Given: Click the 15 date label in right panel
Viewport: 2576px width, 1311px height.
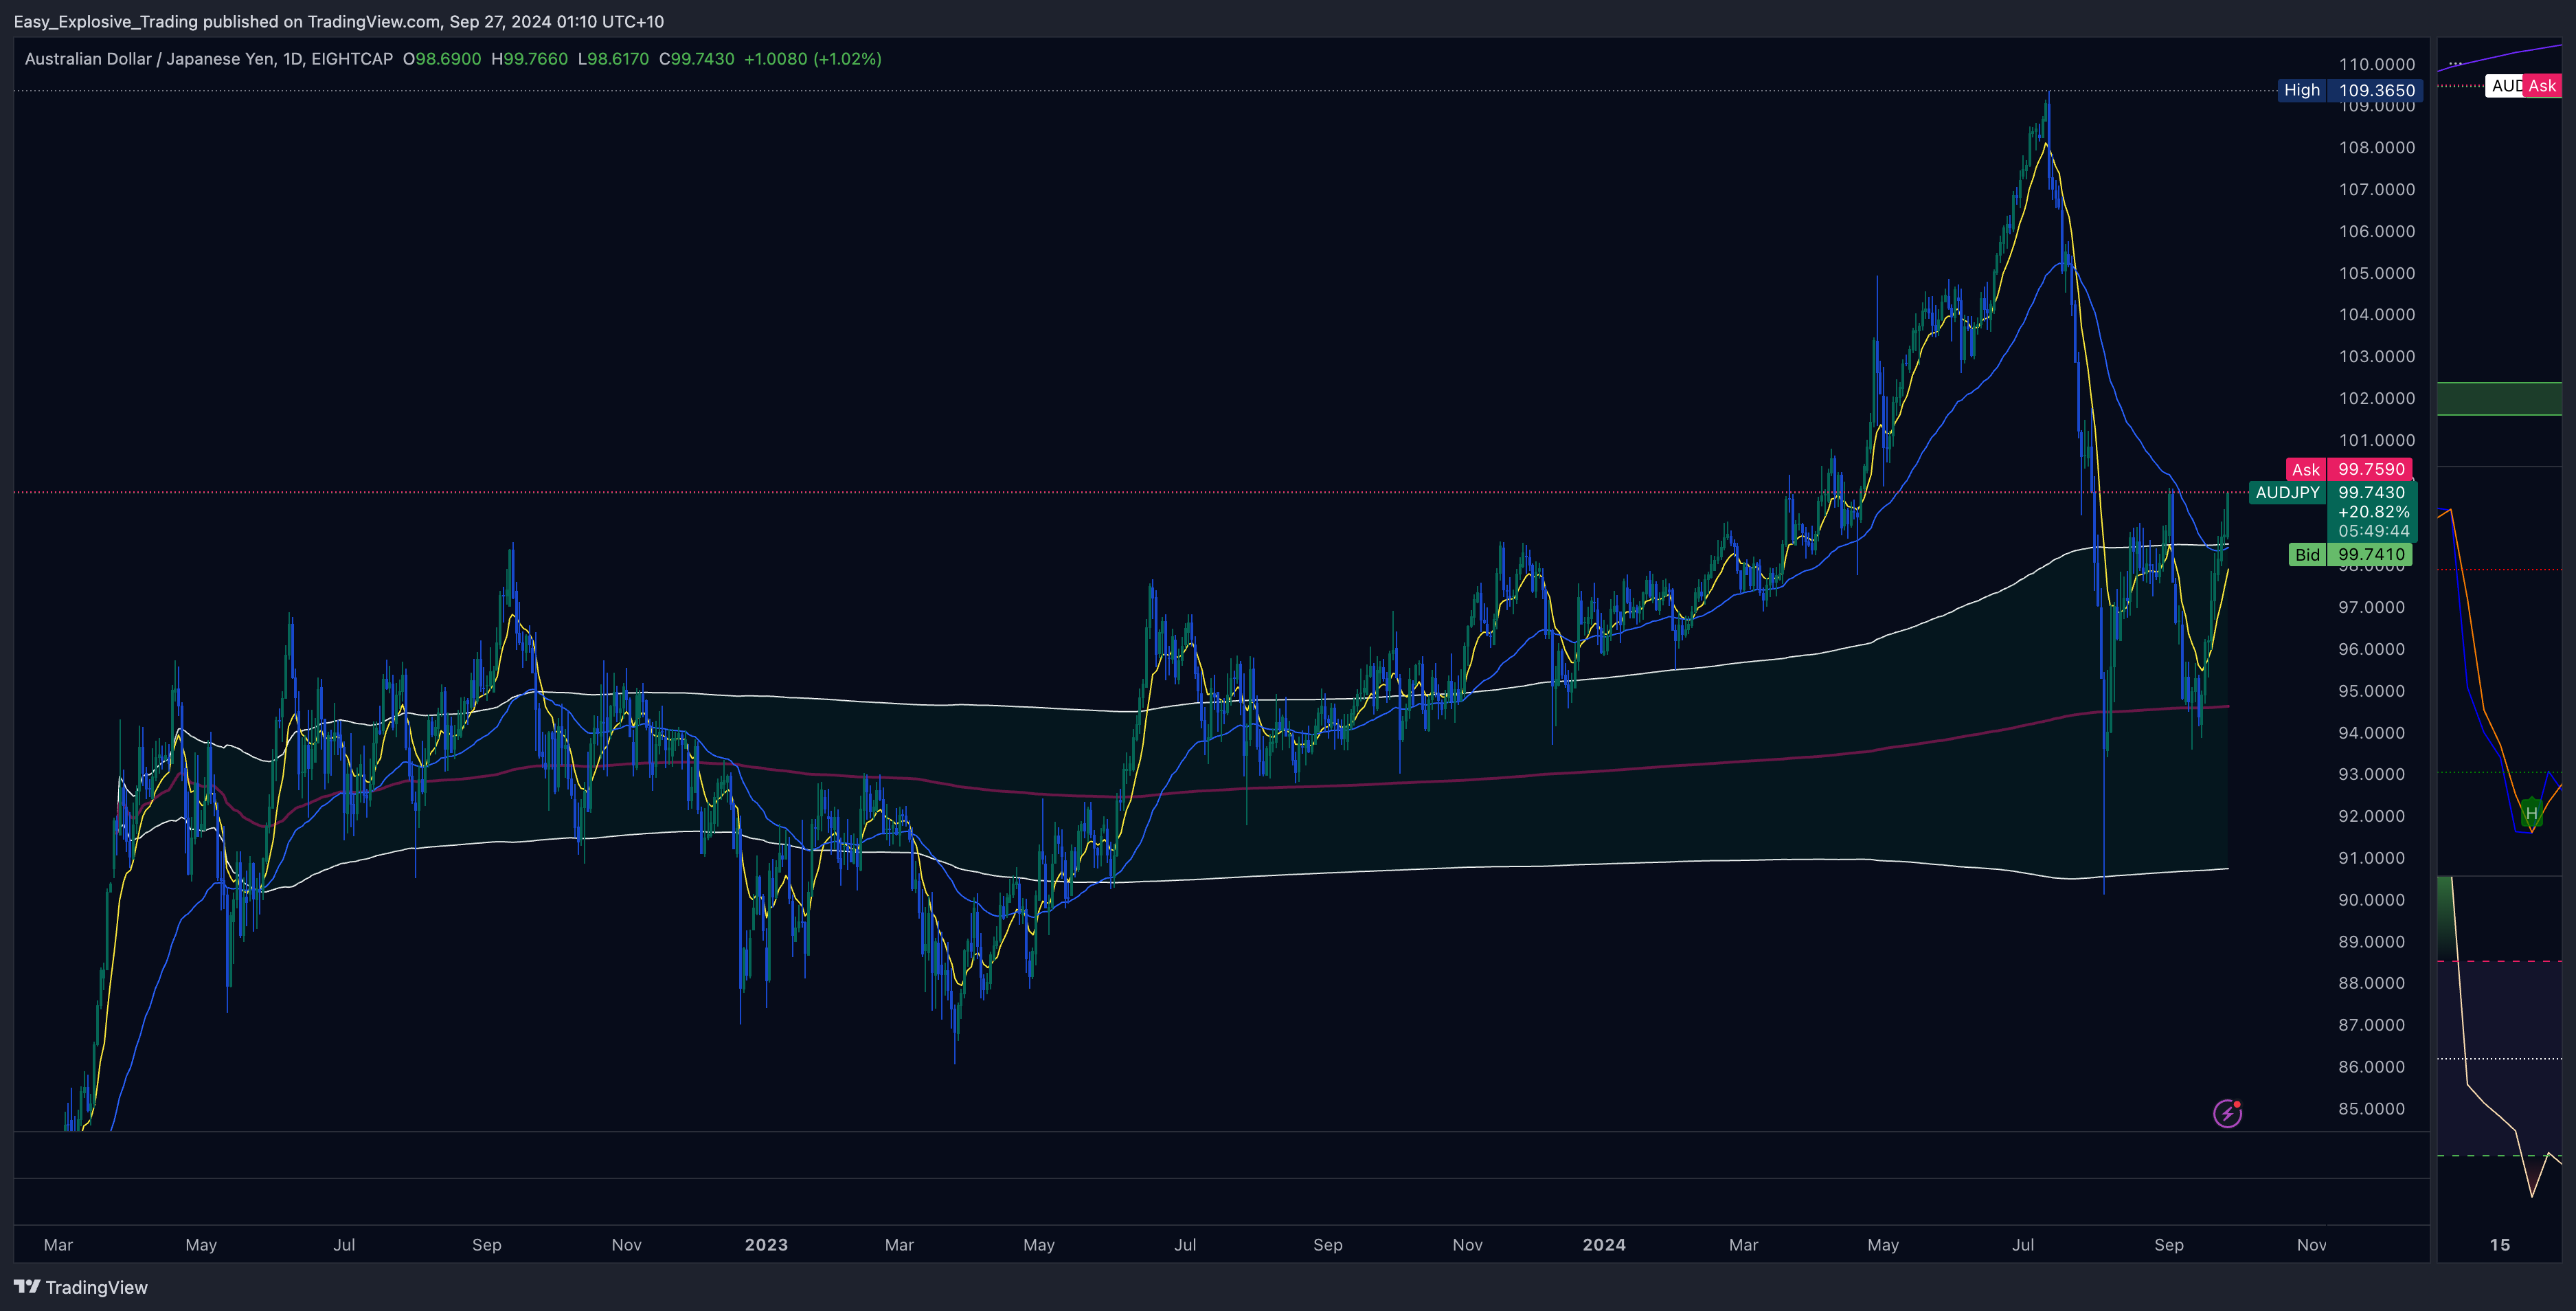Looking at the screenshot, I should [x=2500, y=1245].
